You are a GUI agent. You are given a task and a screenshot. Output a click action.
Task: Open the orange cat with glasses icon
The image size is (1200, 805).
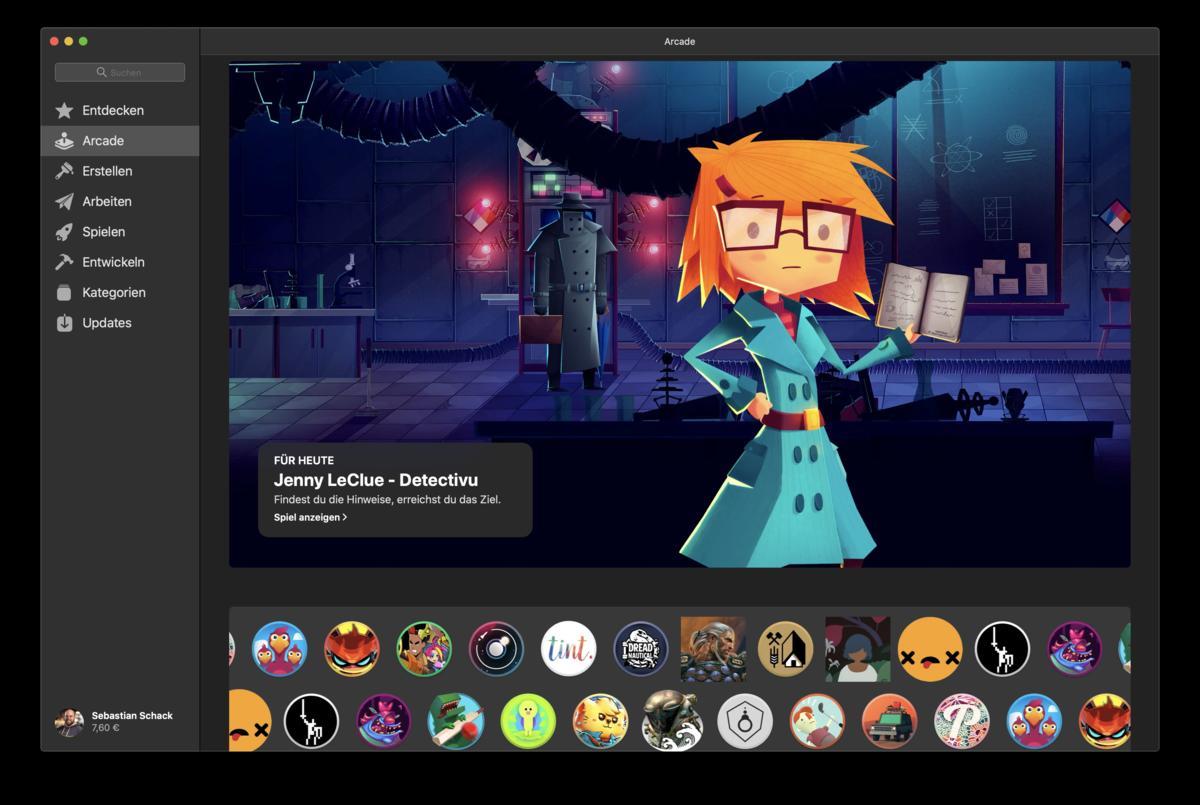coord(600,721)
